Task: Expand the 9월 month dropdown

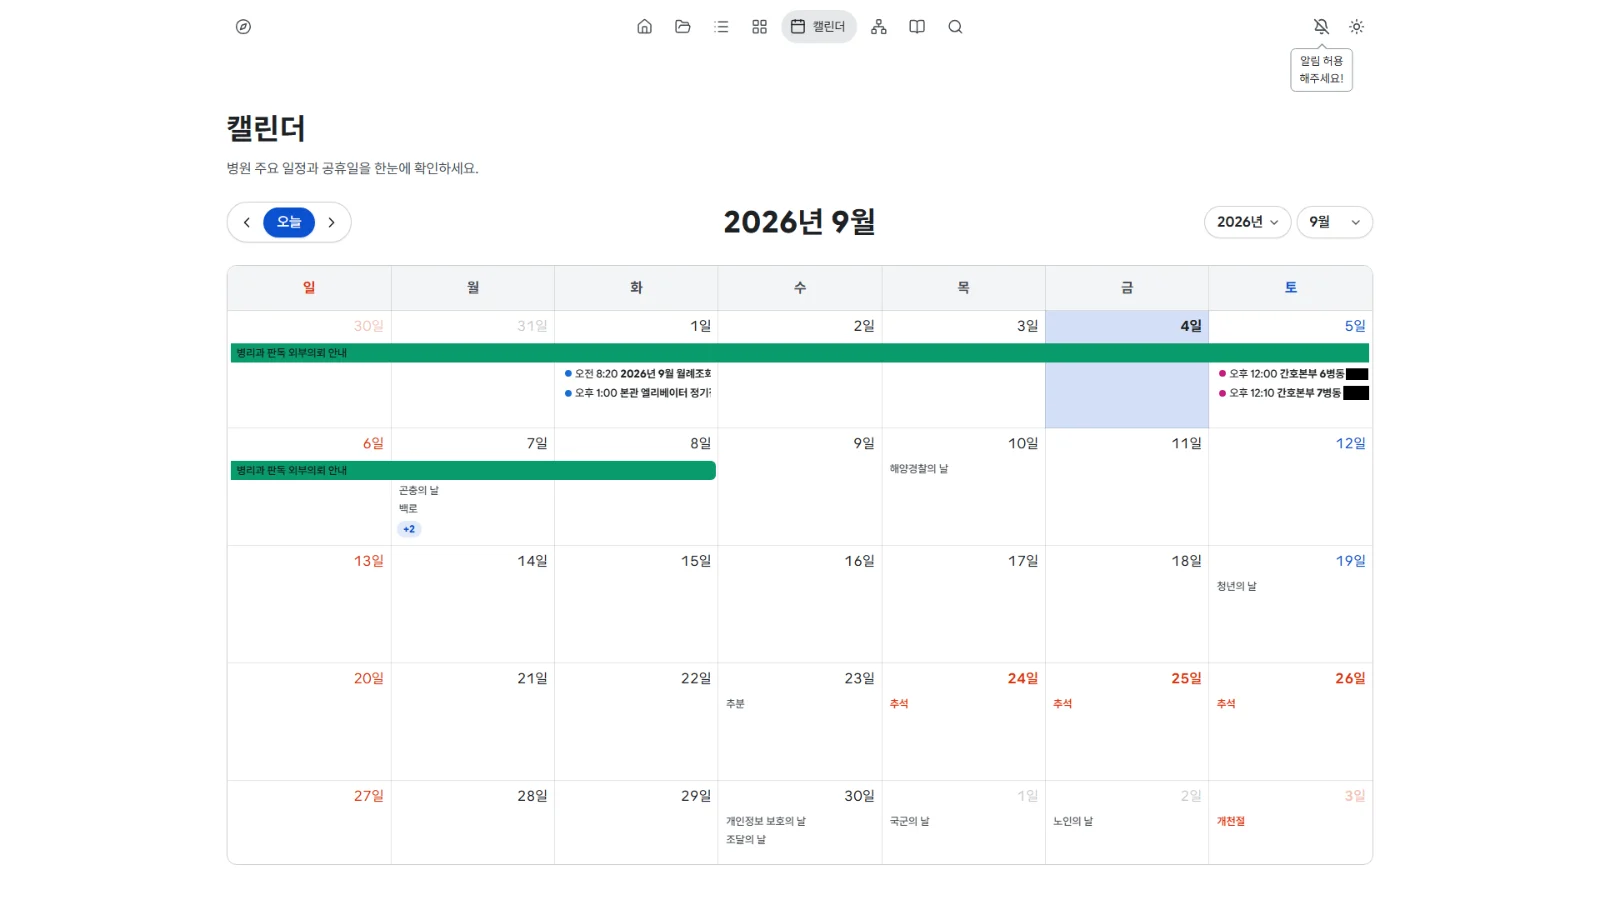Action: (1335, 222)
